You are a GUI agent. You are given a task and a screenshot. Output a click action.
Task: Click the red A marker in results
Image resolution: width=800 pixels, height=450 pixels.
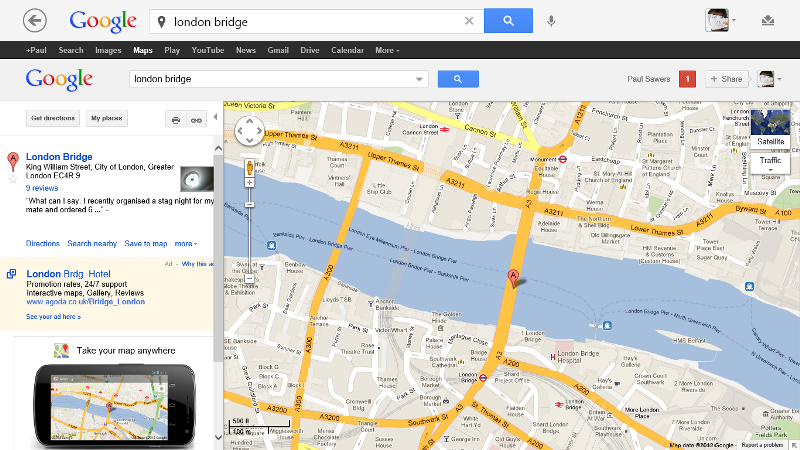13,161
